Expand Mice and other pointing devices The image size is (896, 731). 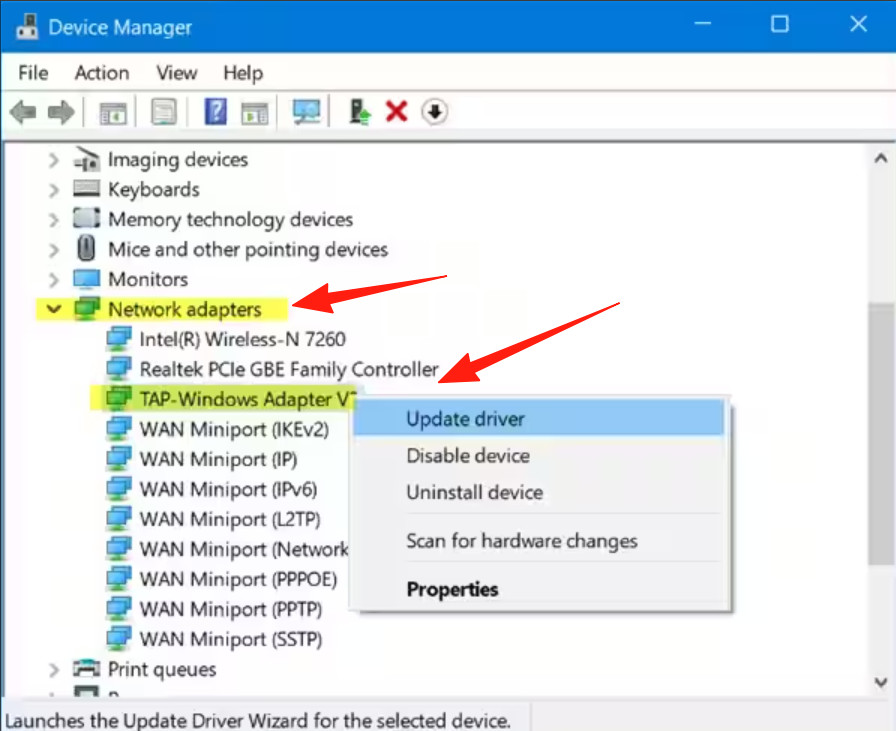pos(53,250)
